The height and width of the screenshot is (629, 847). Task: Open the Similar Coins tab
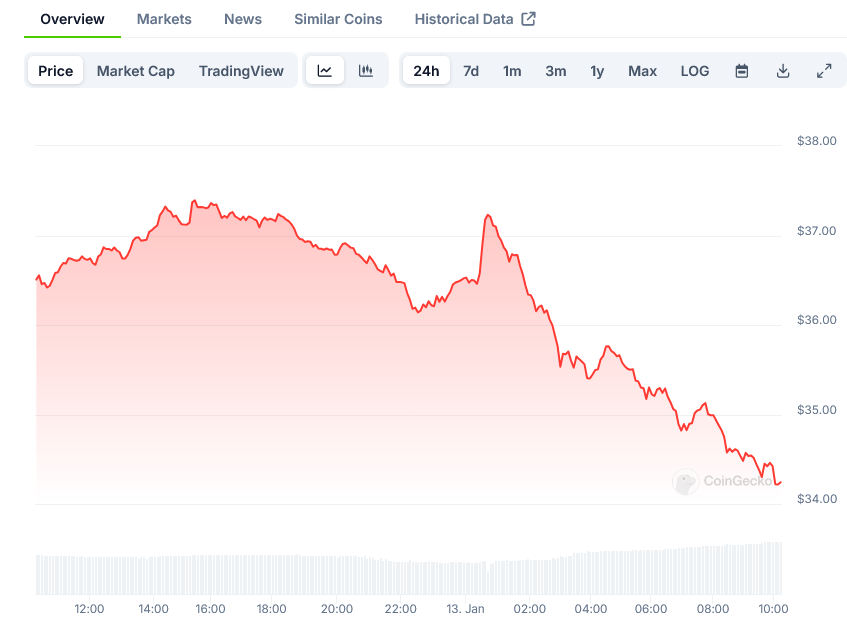tap(338, 19)
